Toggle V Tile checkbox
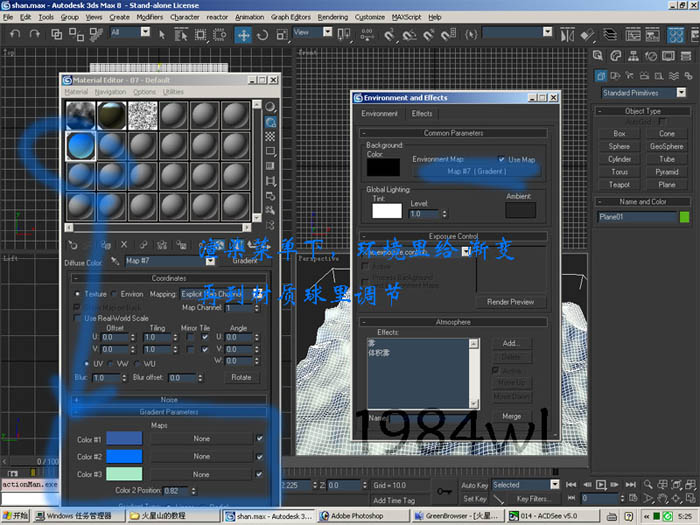Viewport: 700px width, 525px height. tap(205, 349)
